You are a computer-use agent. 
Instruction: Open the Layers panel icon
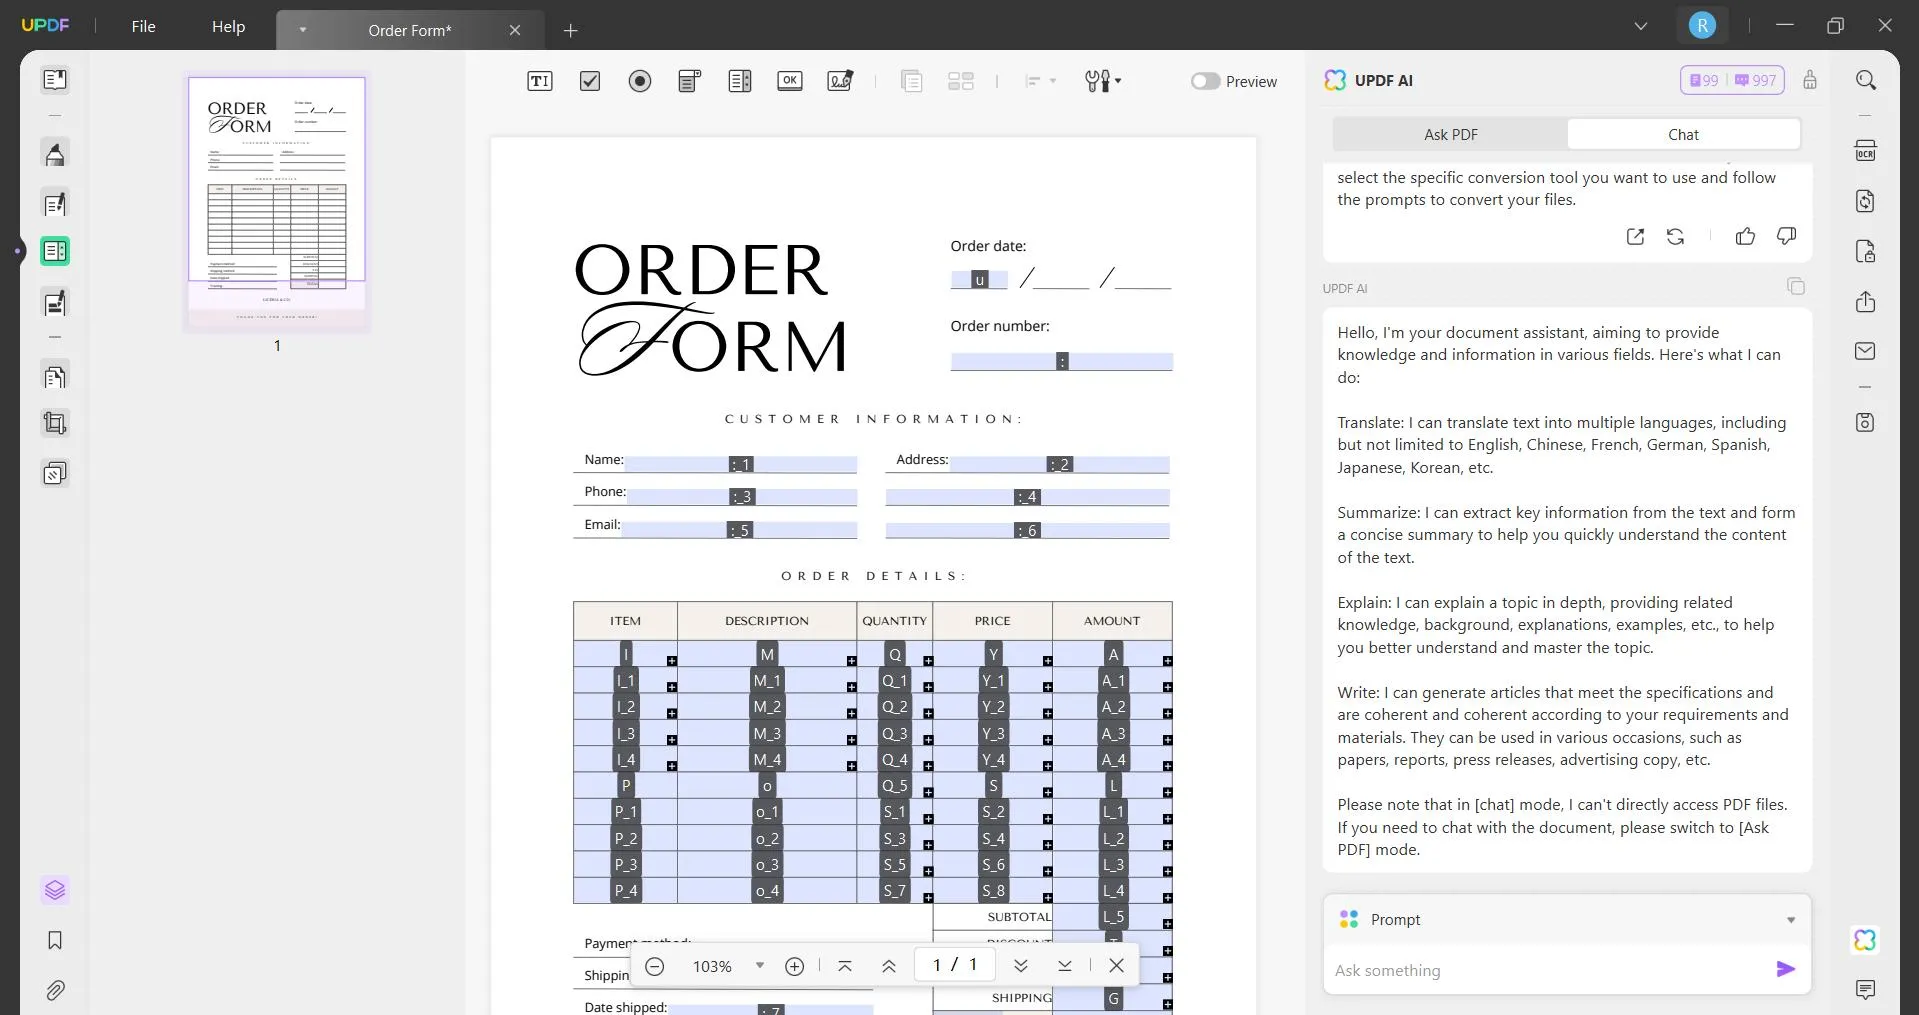[x=55, y=890]
